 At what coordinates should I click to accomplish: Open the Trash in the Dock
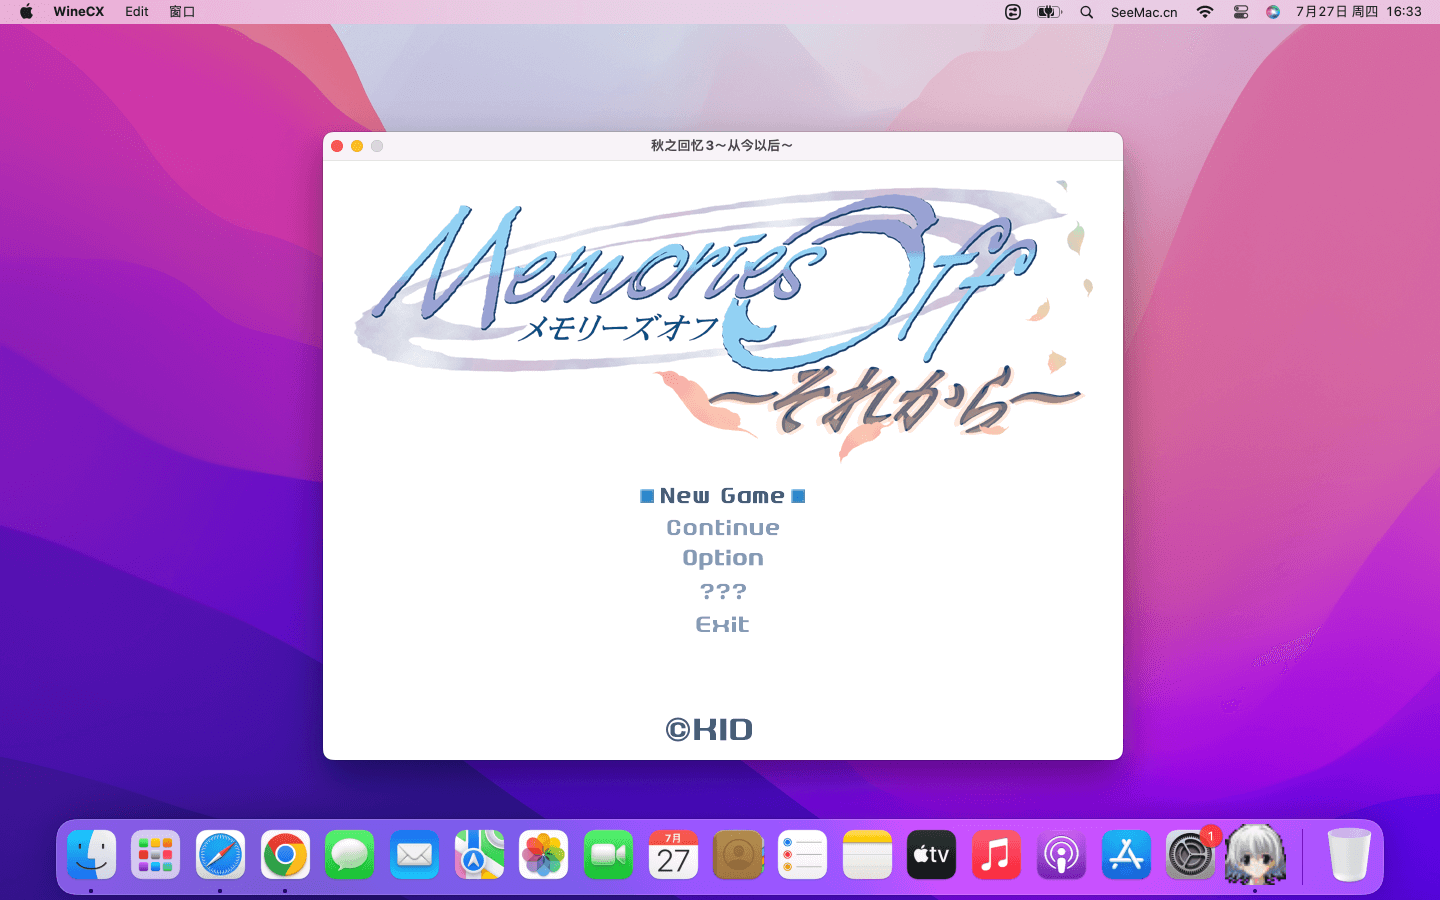(1349, 855)
